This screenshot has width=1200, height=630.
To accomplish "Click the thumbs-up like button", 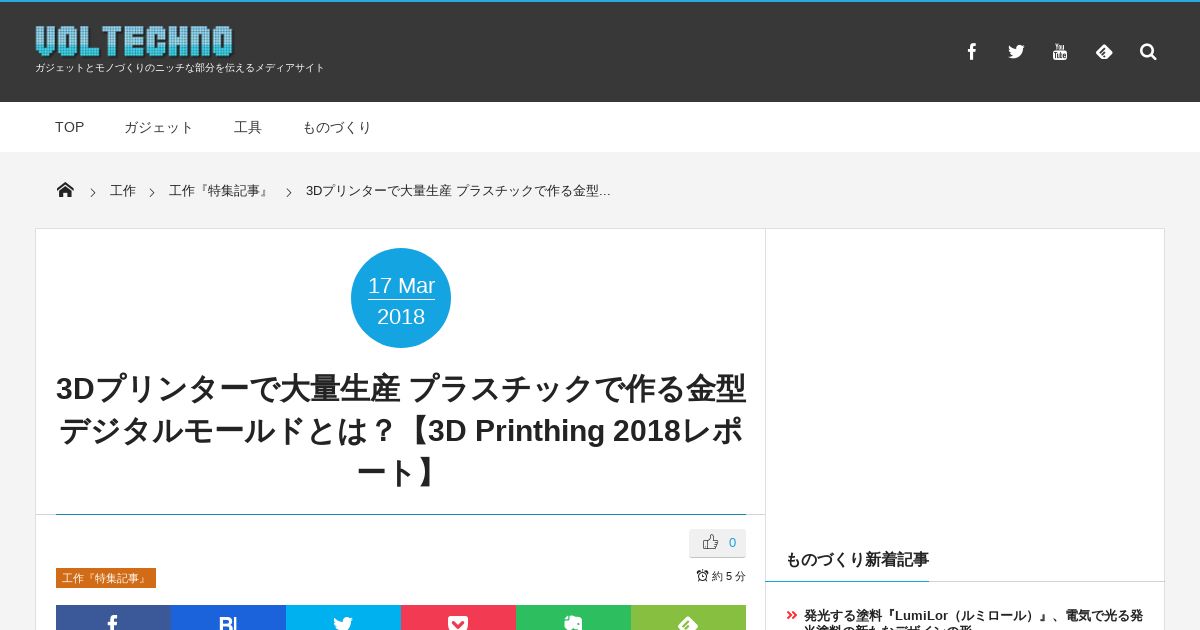I will coord(717,543).
